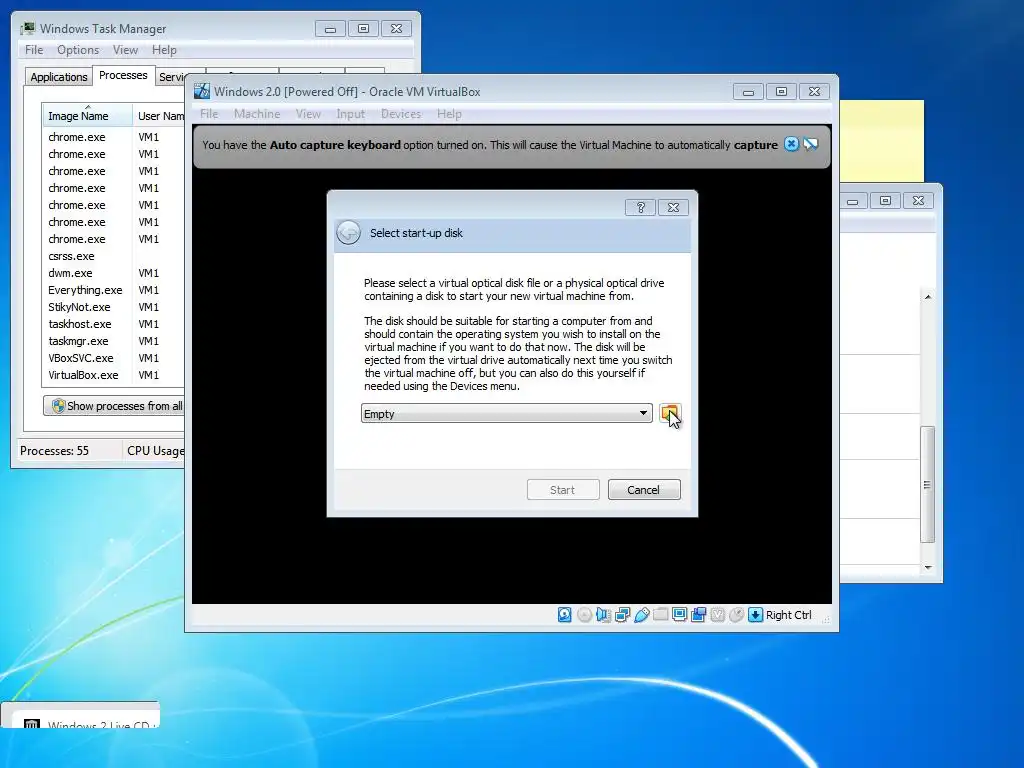This screenshot has width=1024, height=768.
Task: Open the View menu in VirtualBox
Action: 308,114
